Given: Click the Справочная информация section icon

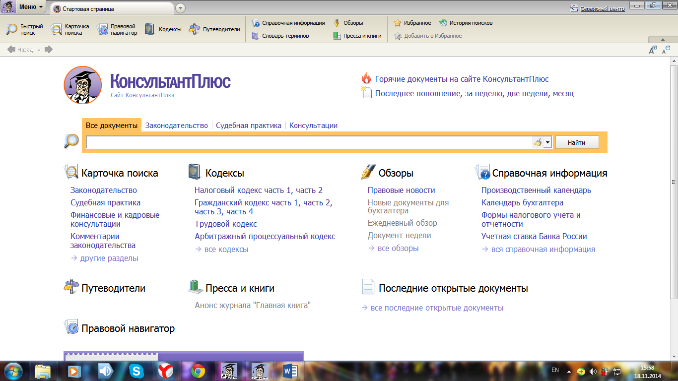Looking at the screenshot, I should (482, 172).
